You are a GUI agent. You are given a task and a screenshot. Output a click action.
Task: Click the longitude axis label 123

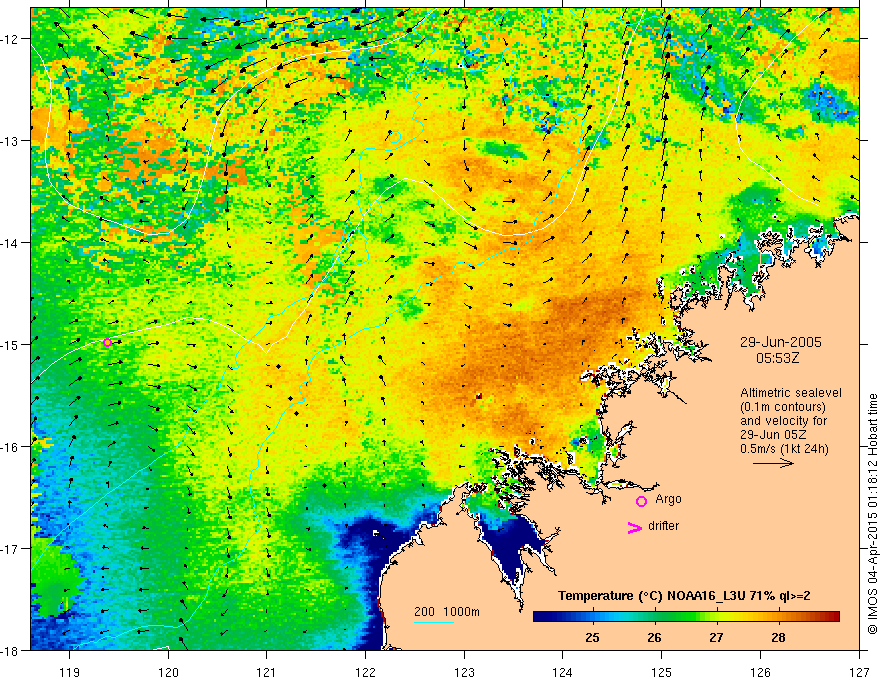464,672
